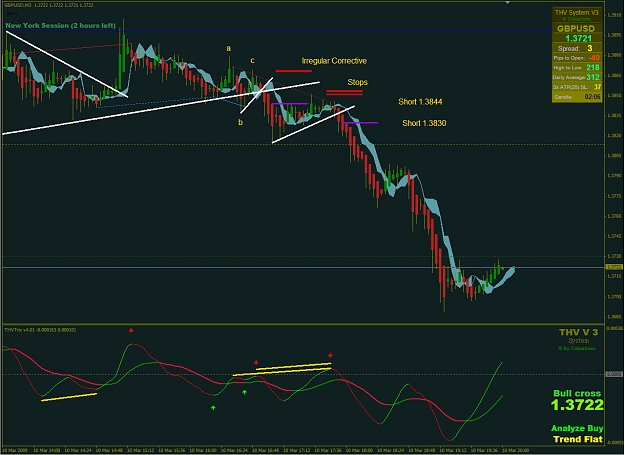Click the zero level tag on THVTrix axis

614,374
